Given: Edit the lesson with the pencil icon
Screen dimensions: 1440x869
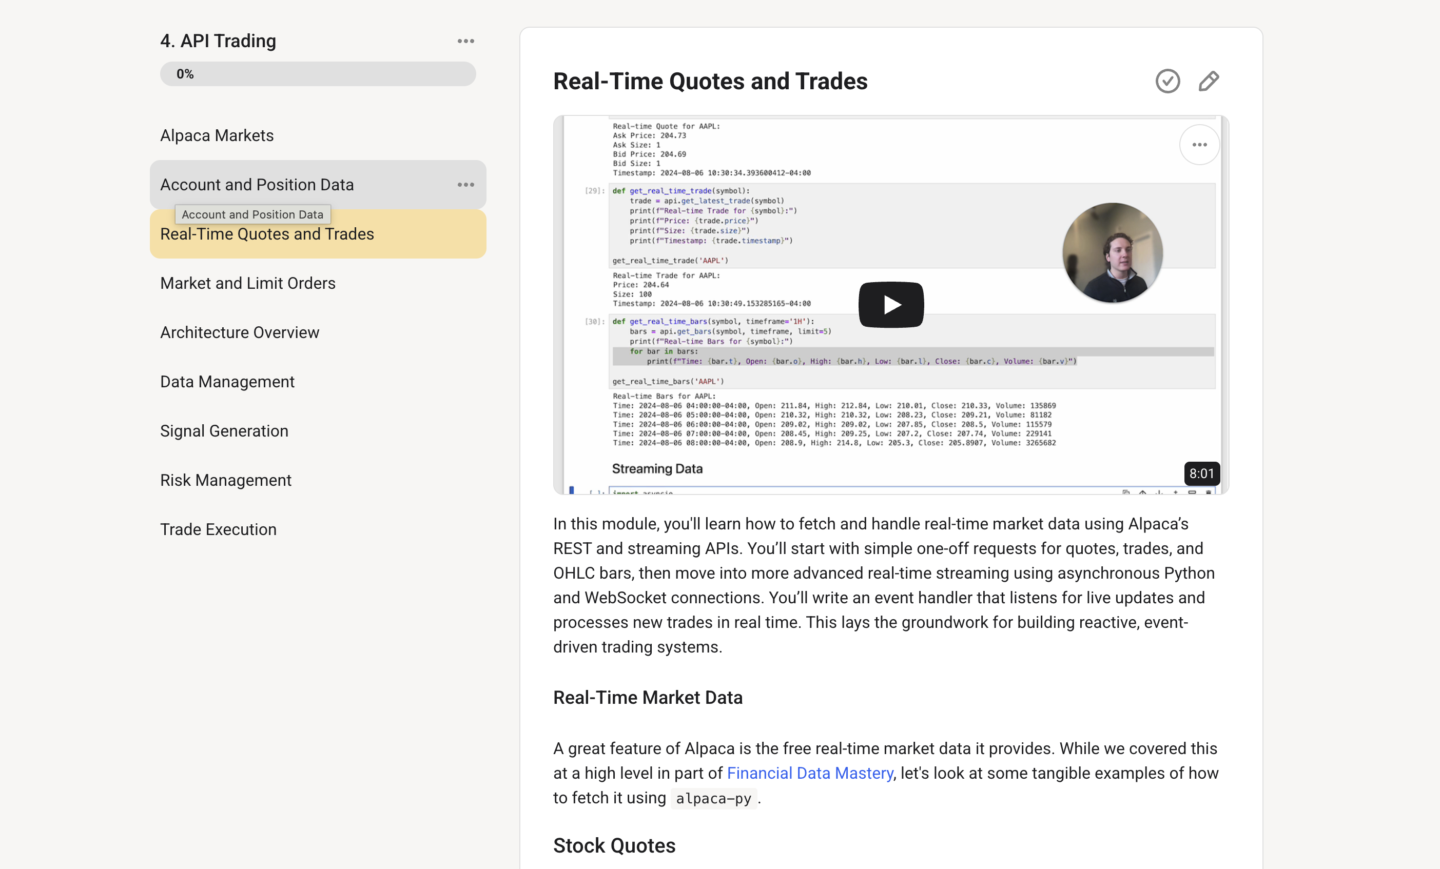Looking at the screenshot, I should (1209, 81).
